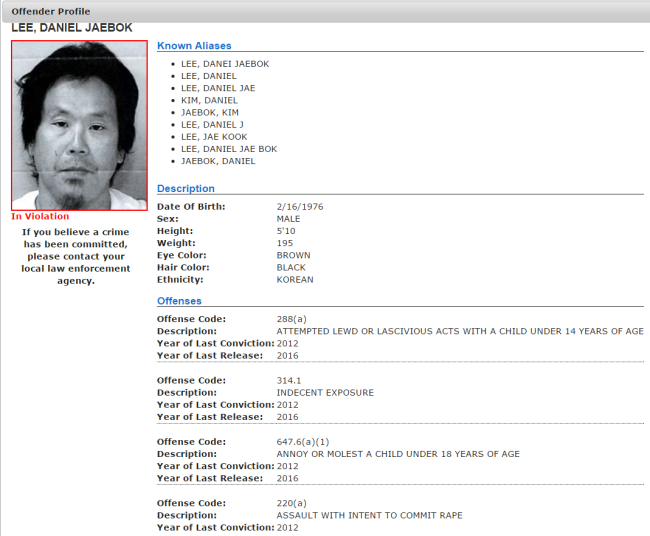Select the Description section heading
This screenshot has width=650, height=536.
coord(186,188)
